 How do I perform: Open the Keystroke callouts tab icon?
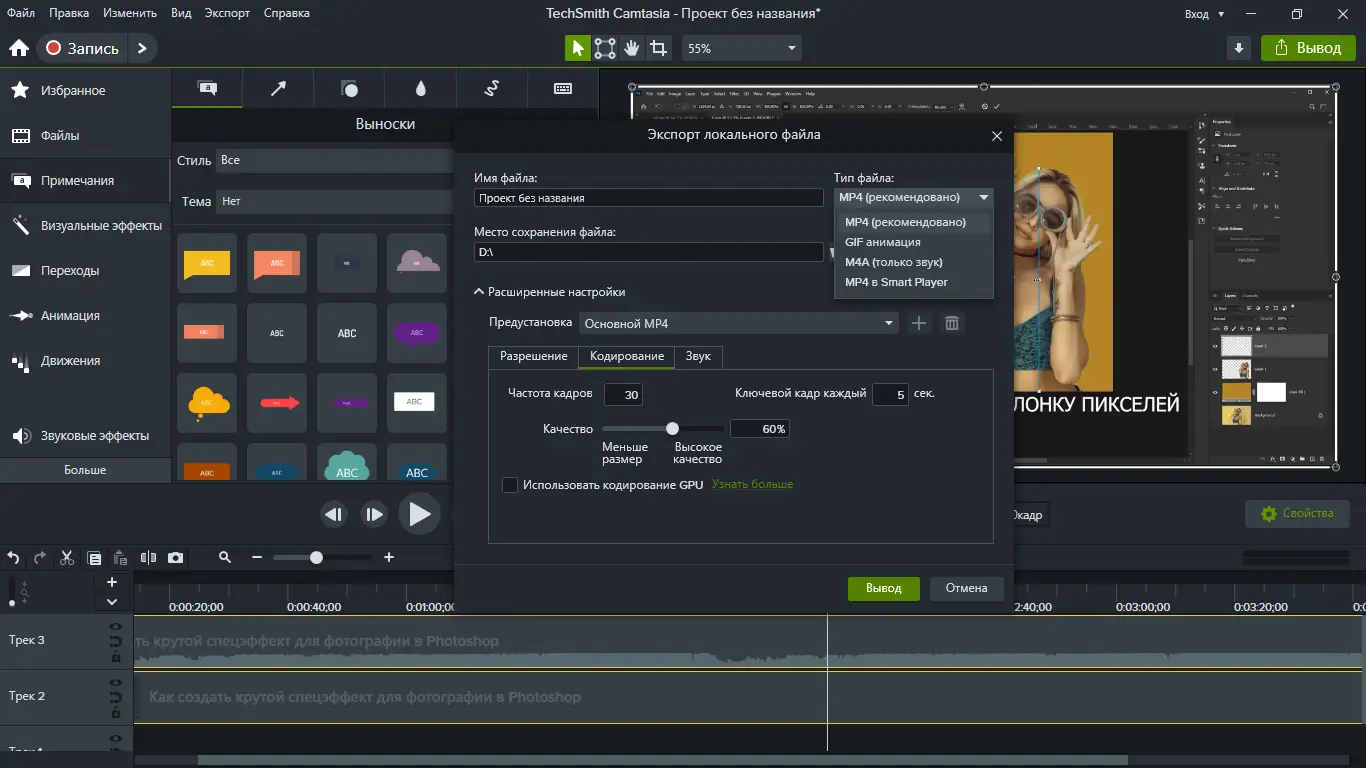(x=562, y=89)
